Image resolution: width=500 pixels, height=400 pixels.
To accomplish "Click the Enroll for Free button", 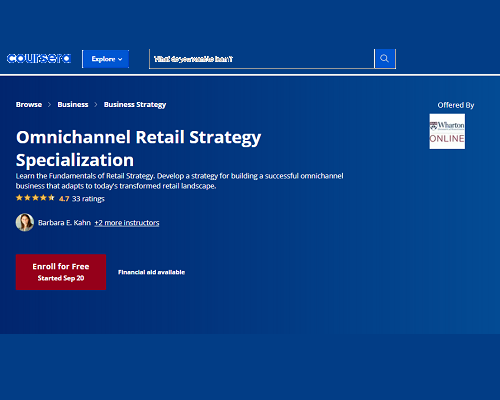I will coord(61,272).
